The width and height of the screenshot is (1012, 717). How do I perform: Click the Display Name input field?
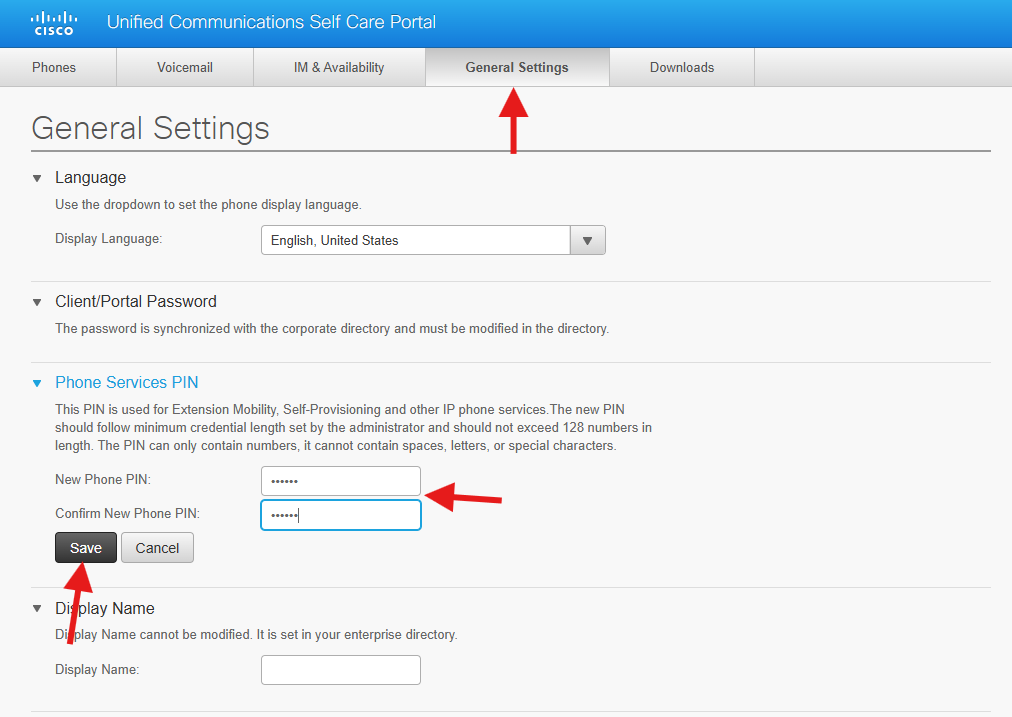point(341,670)
